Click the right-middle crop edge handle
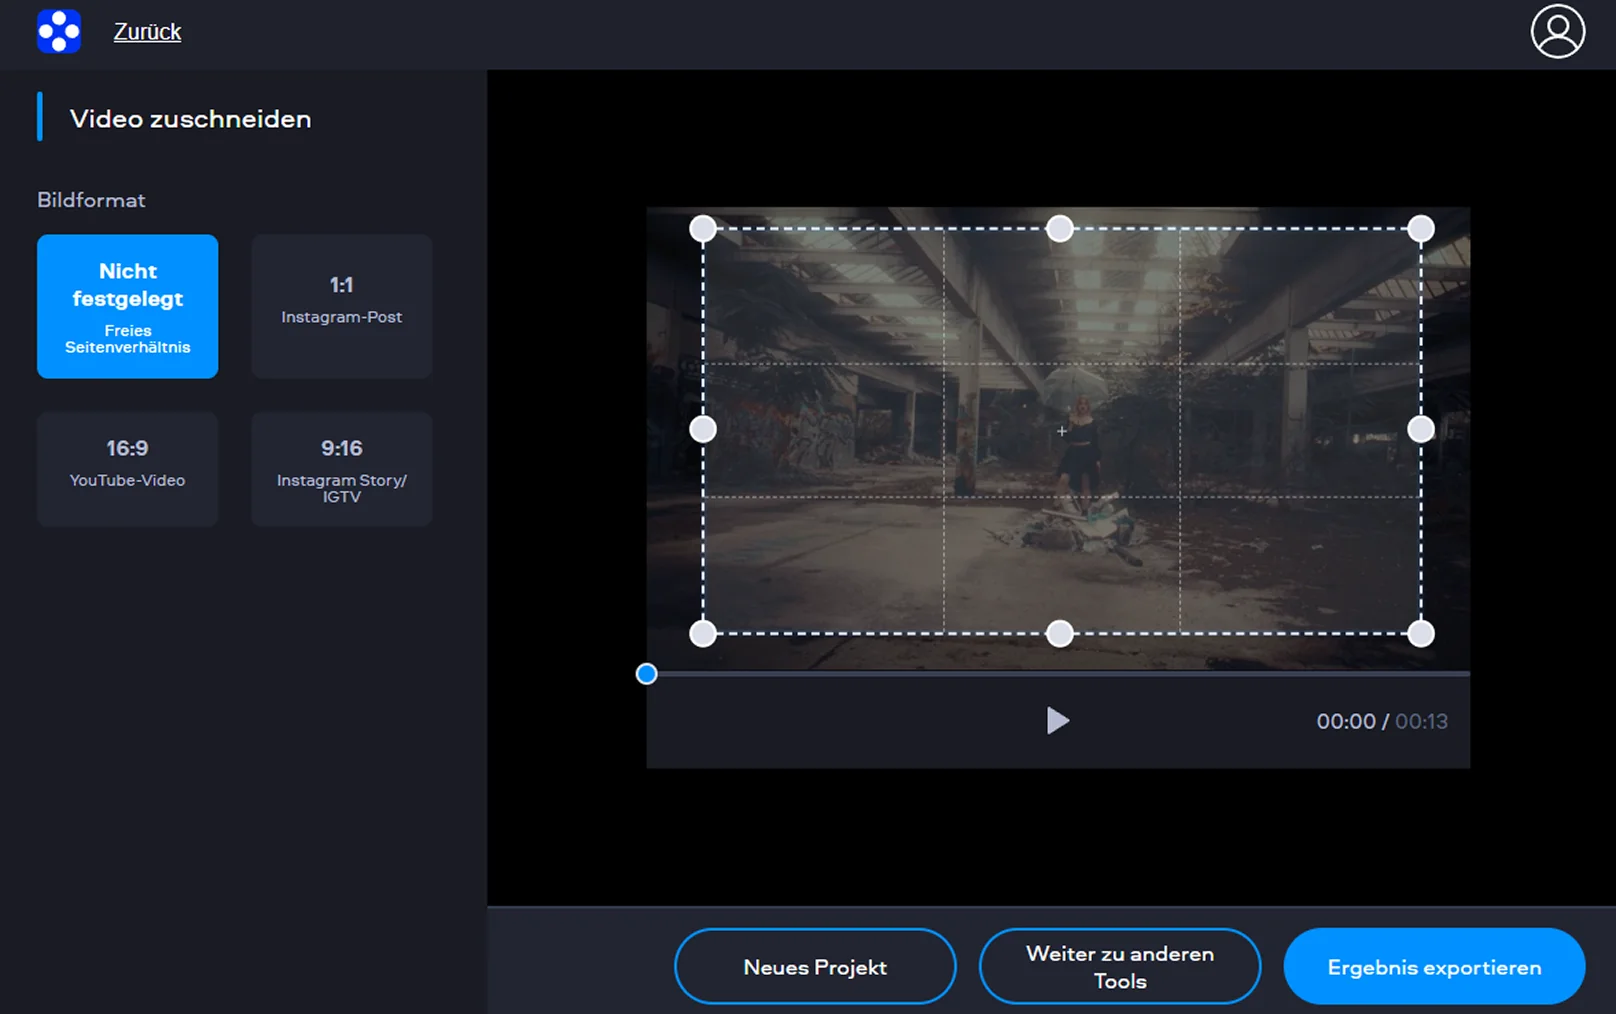The image size is (1616, 1014). tap(1420, 429)
